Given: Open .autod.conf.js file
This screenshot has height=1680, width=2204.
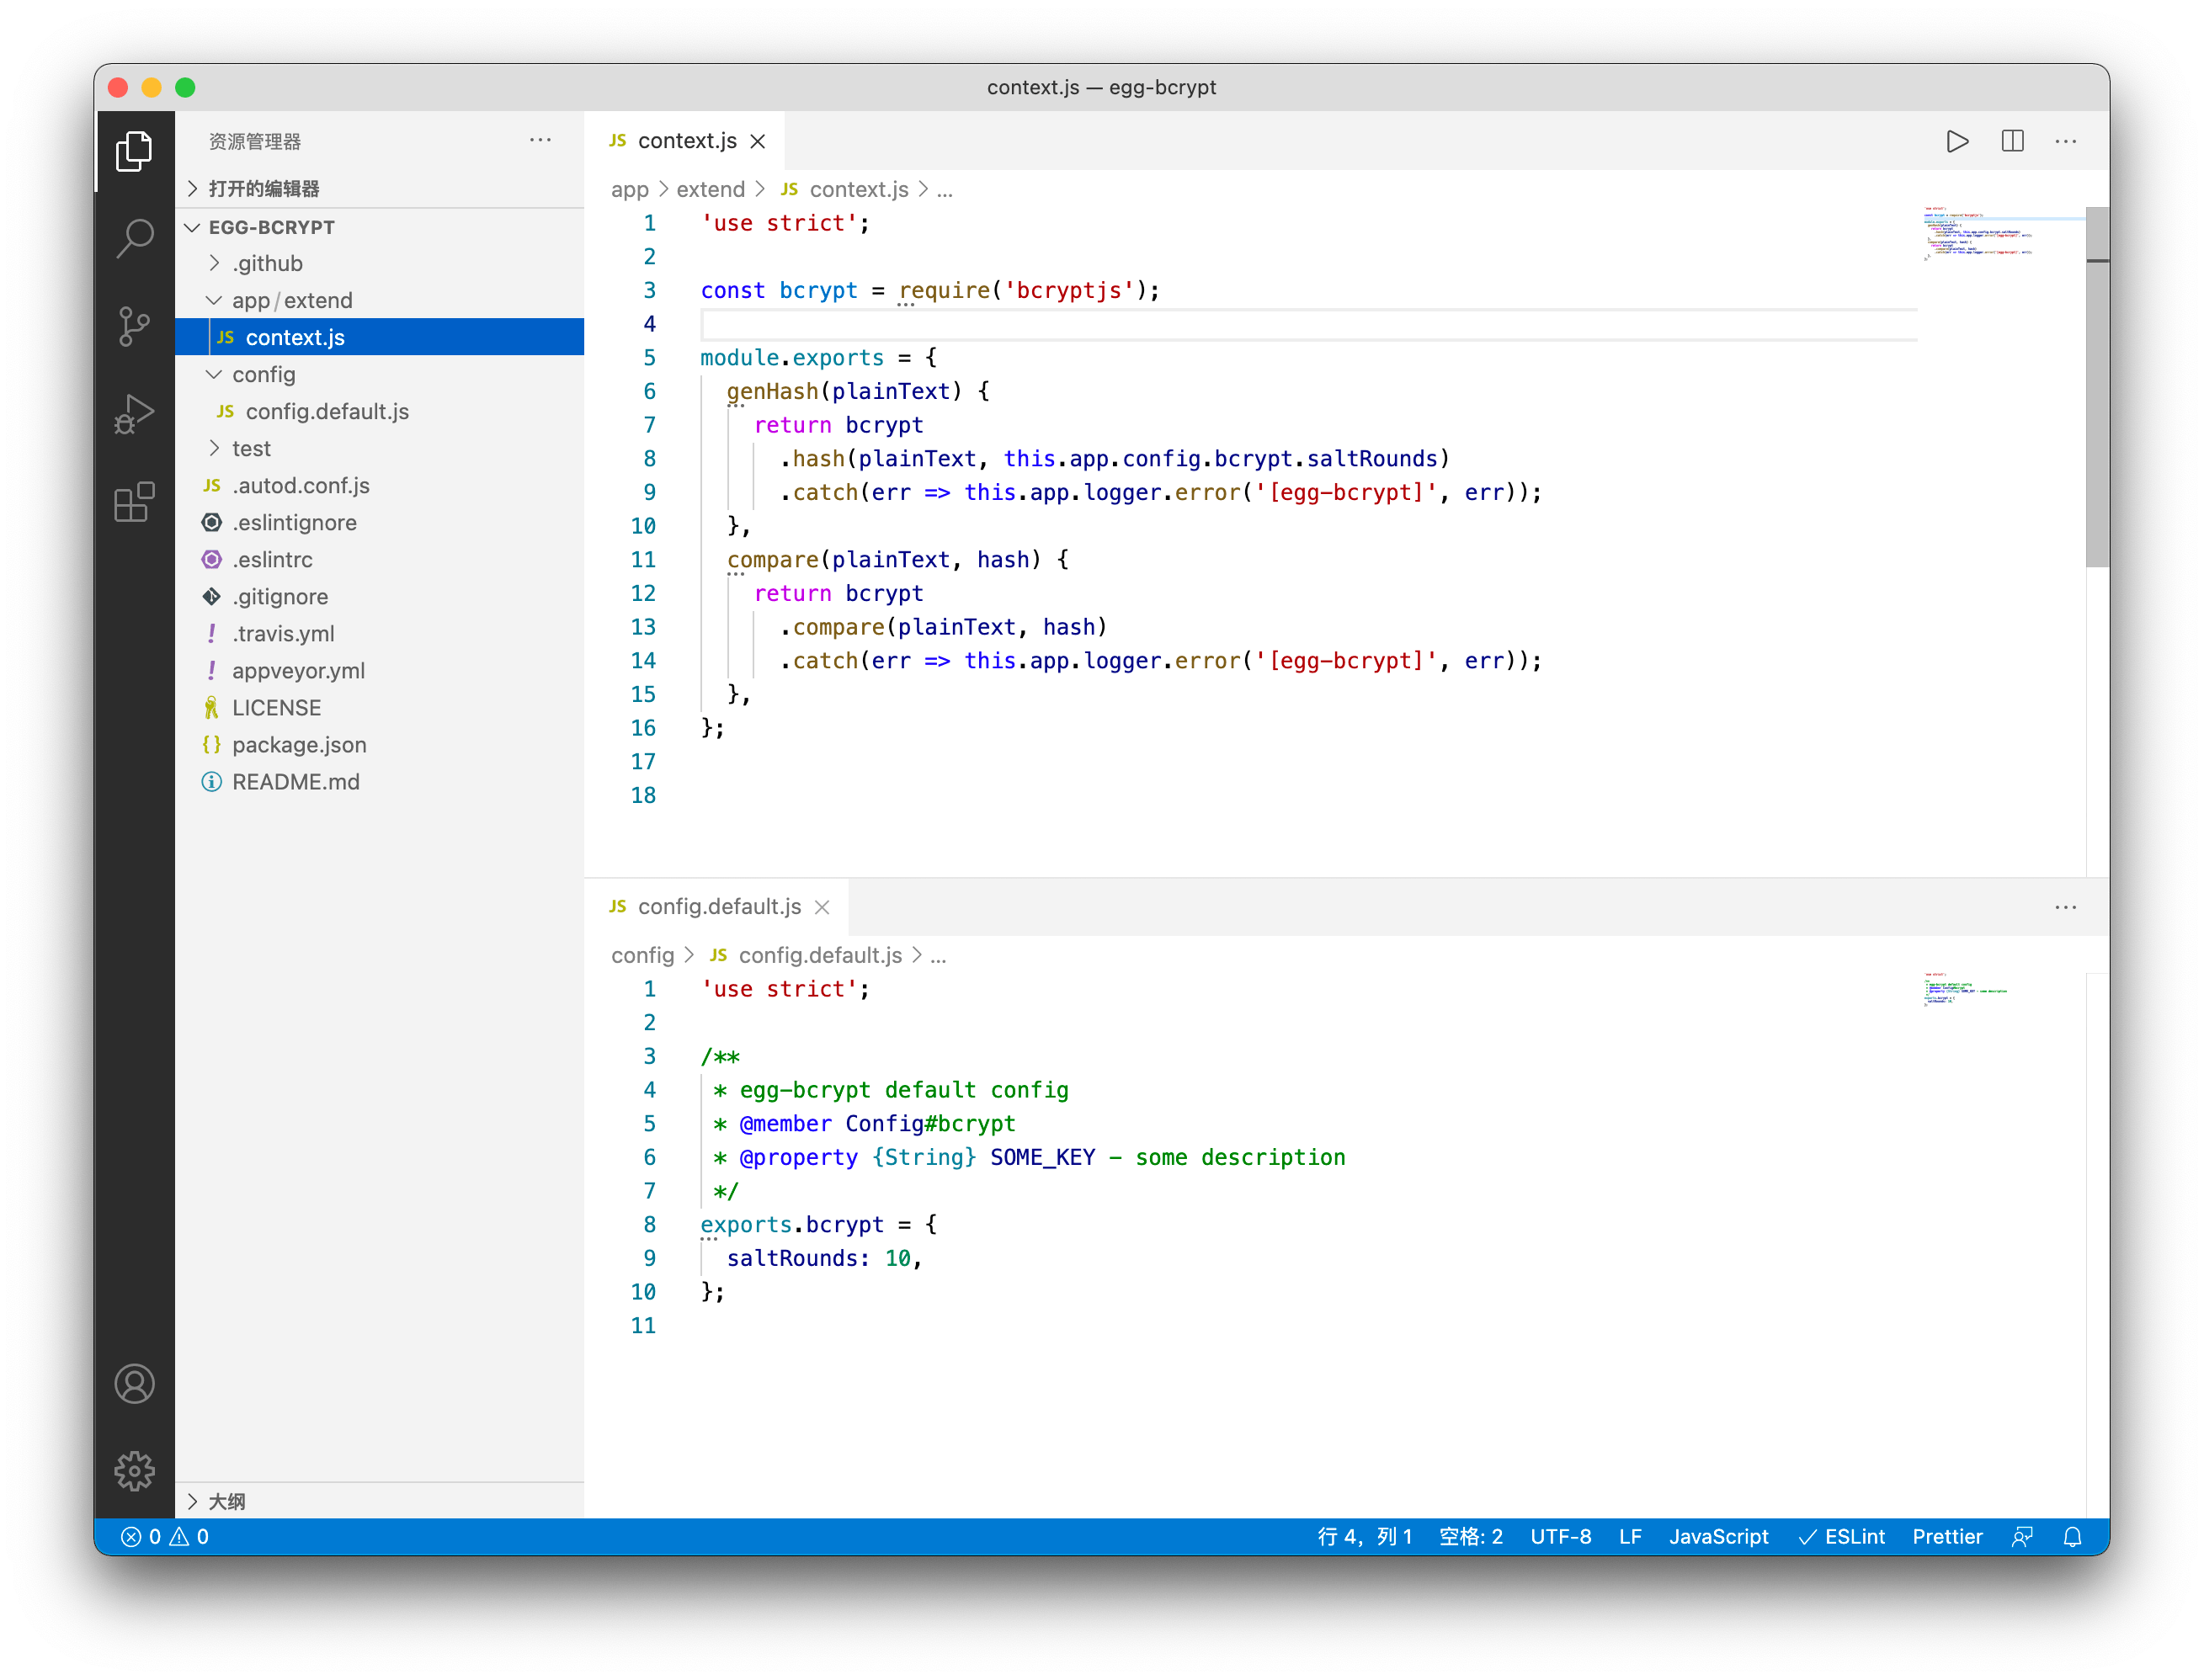Looking at the screenshot, I should point(380,485).
